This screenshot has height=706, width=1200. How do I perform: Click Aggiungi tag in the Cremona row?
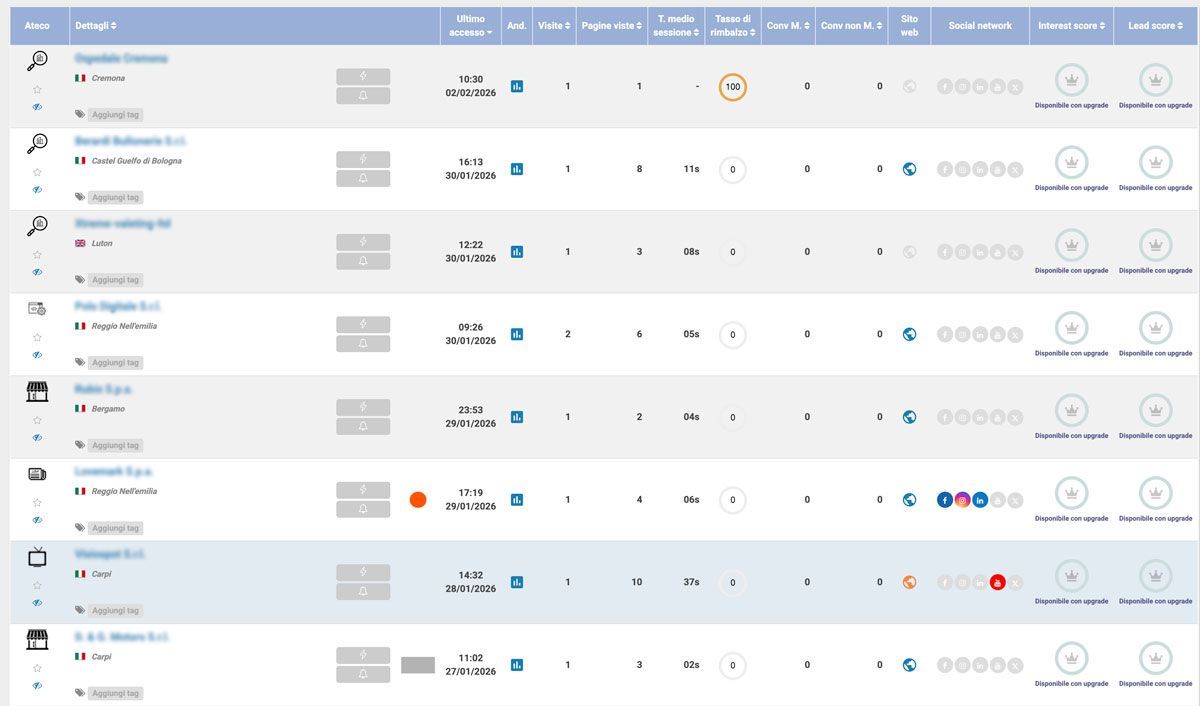[114, 115]
